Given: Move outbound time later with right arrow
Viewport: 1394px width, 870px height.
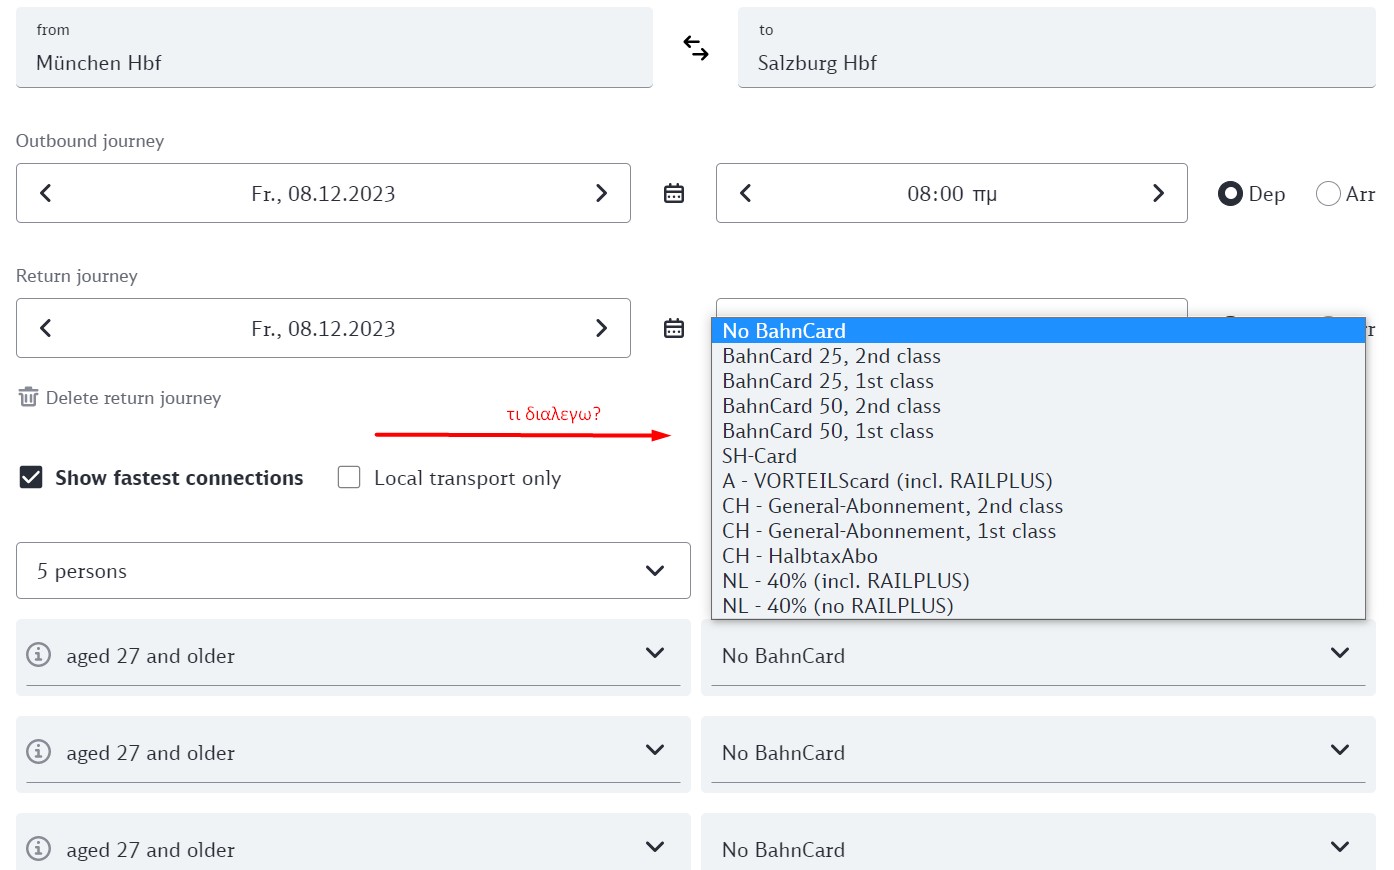Looking at the screenshot, I should pyautogui.click(x=1158, y=193).
